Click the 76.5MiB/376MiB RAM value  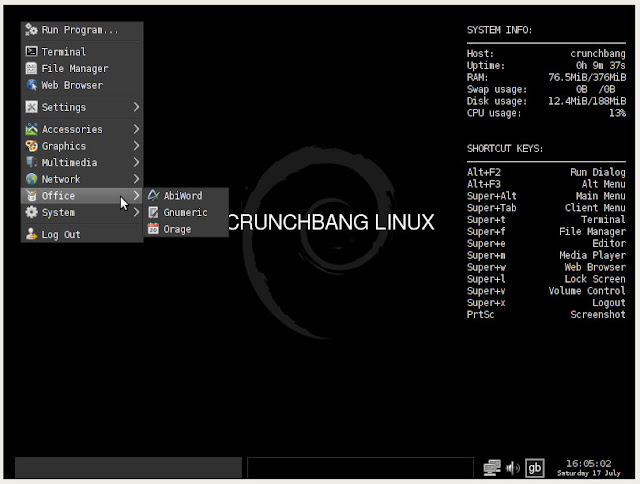[x=587, y=77]
